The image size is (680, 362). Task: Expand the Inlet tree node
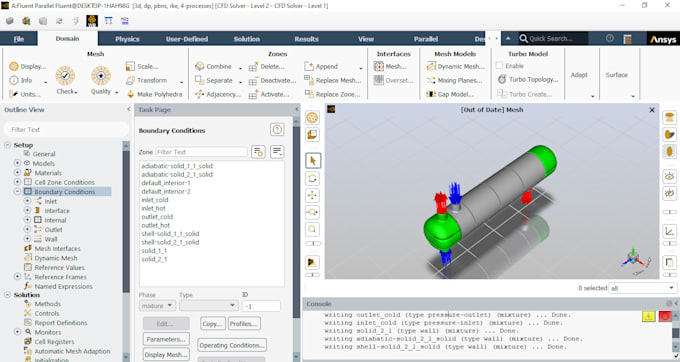pos(27,201)
